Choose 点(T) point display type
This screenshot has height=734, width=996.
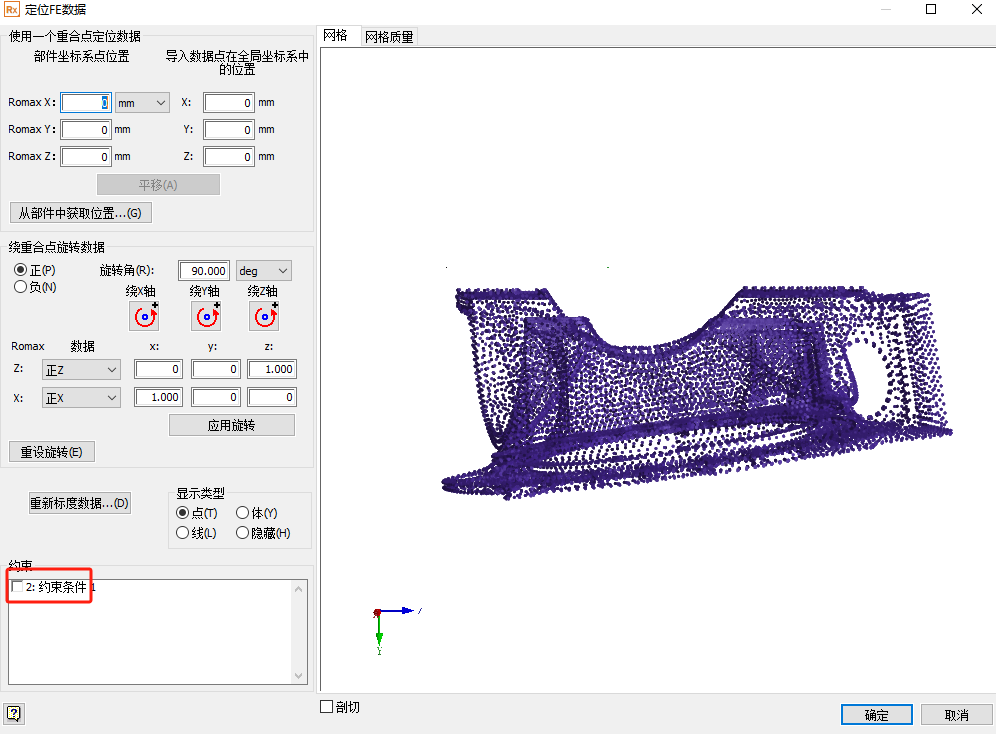[x=182, y=512]
